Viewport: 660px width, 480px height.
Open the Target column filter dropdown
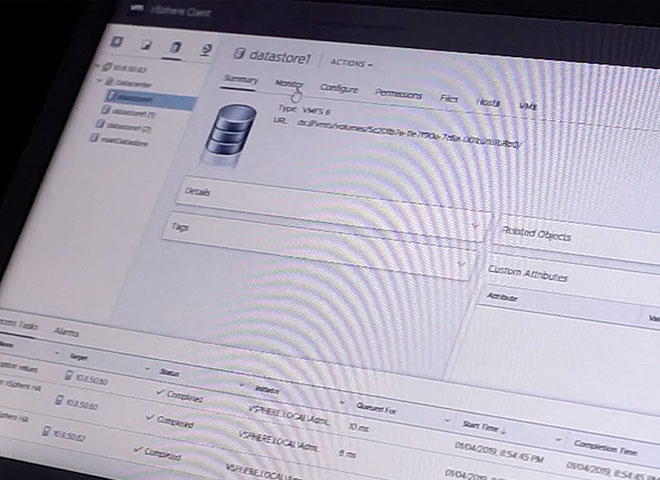148,369
